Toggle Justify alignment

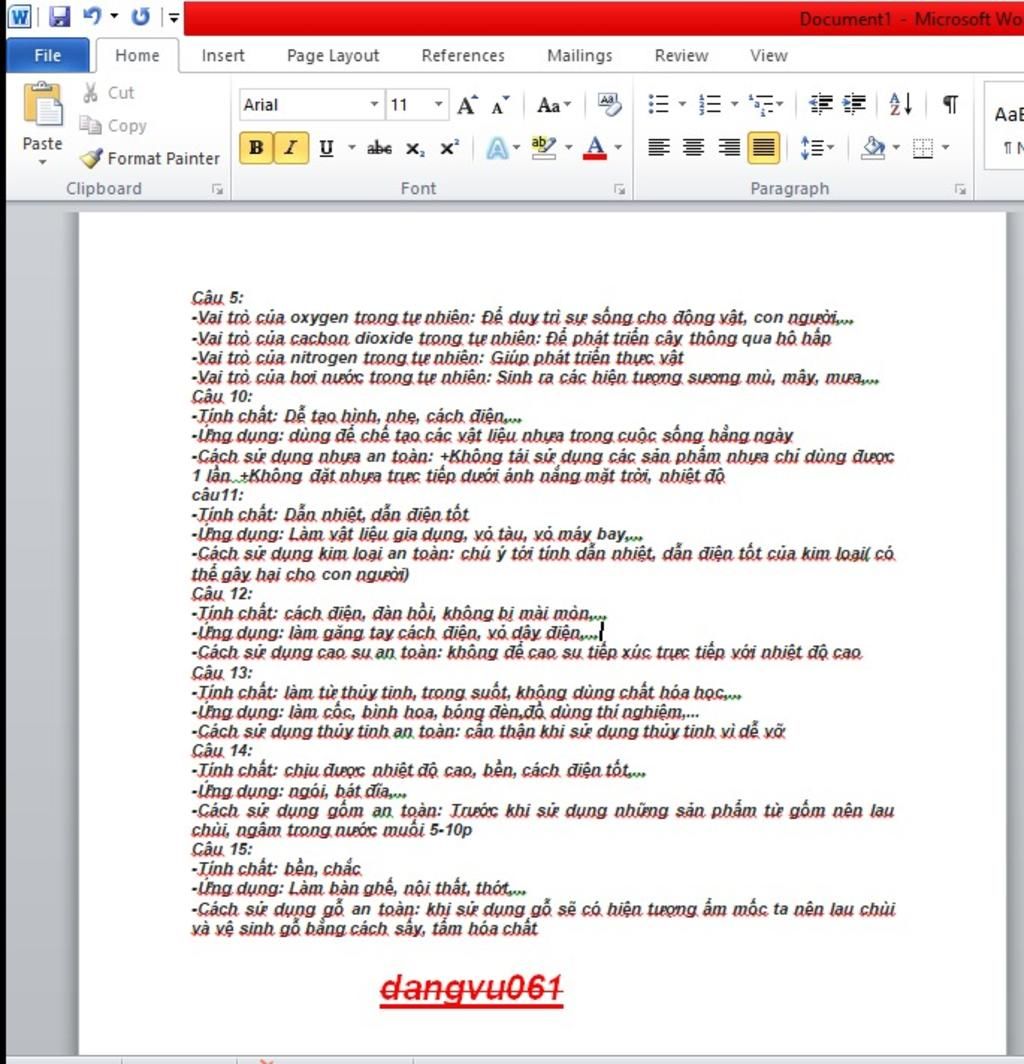coord(764,147)
